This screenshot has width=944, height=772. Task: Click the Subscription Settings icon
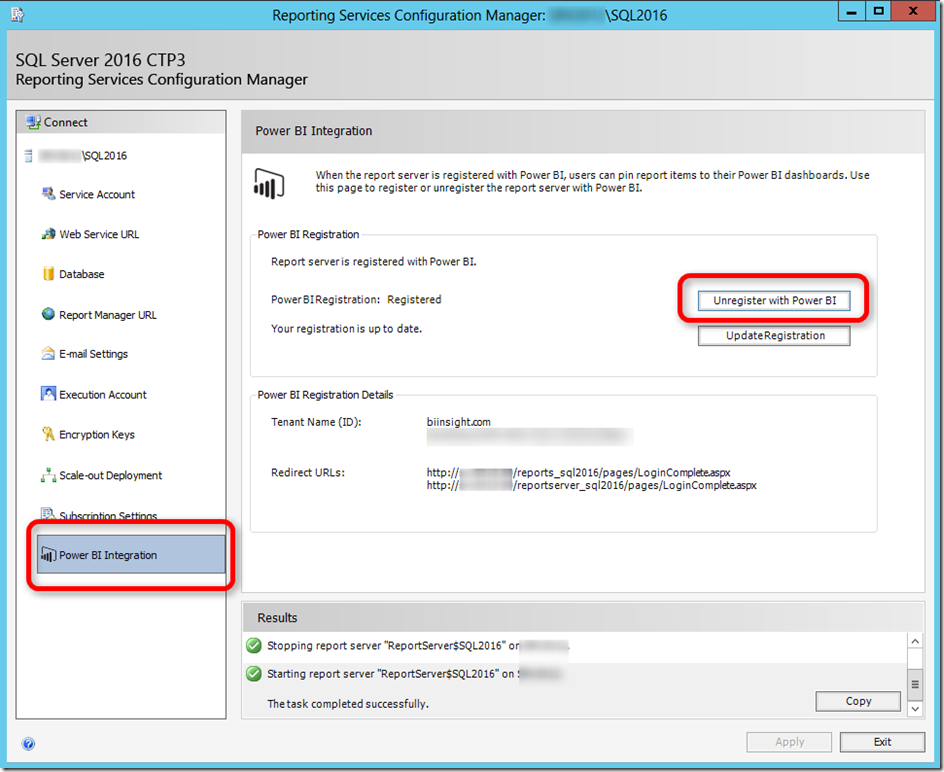(x=48, y=513)
